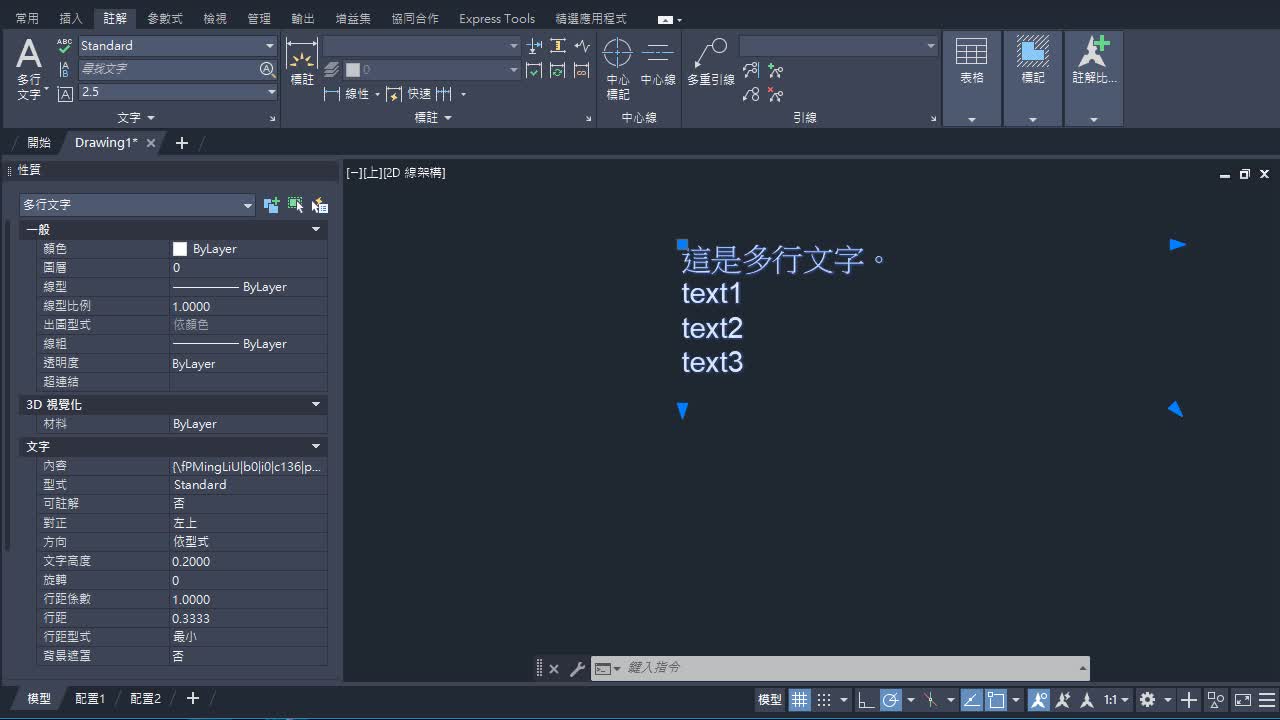The width and height of the screenshot is (1280, 720).
Task: Switch to the 插入 ribbon tab
Action: click(x=69, y=17)
